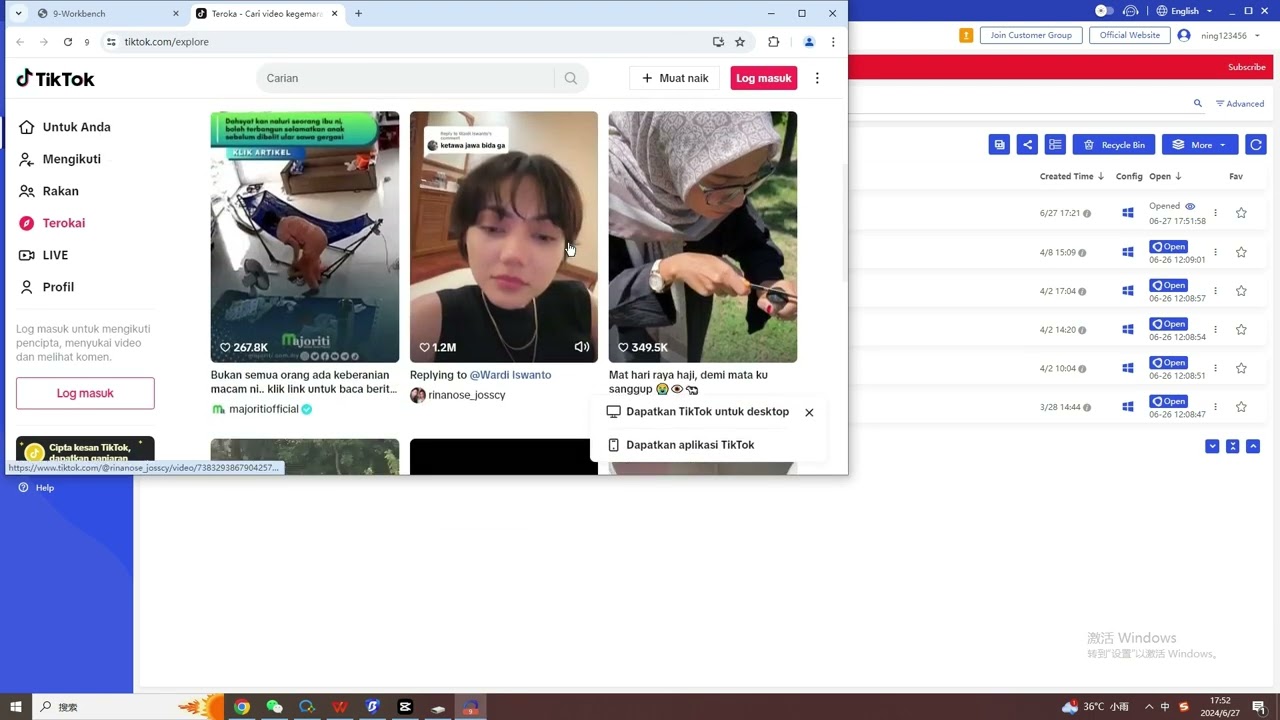The width and height of the screenshot is (1280, 720).
Task: Click the share icon button
Action: click(x=1027, y=145)
